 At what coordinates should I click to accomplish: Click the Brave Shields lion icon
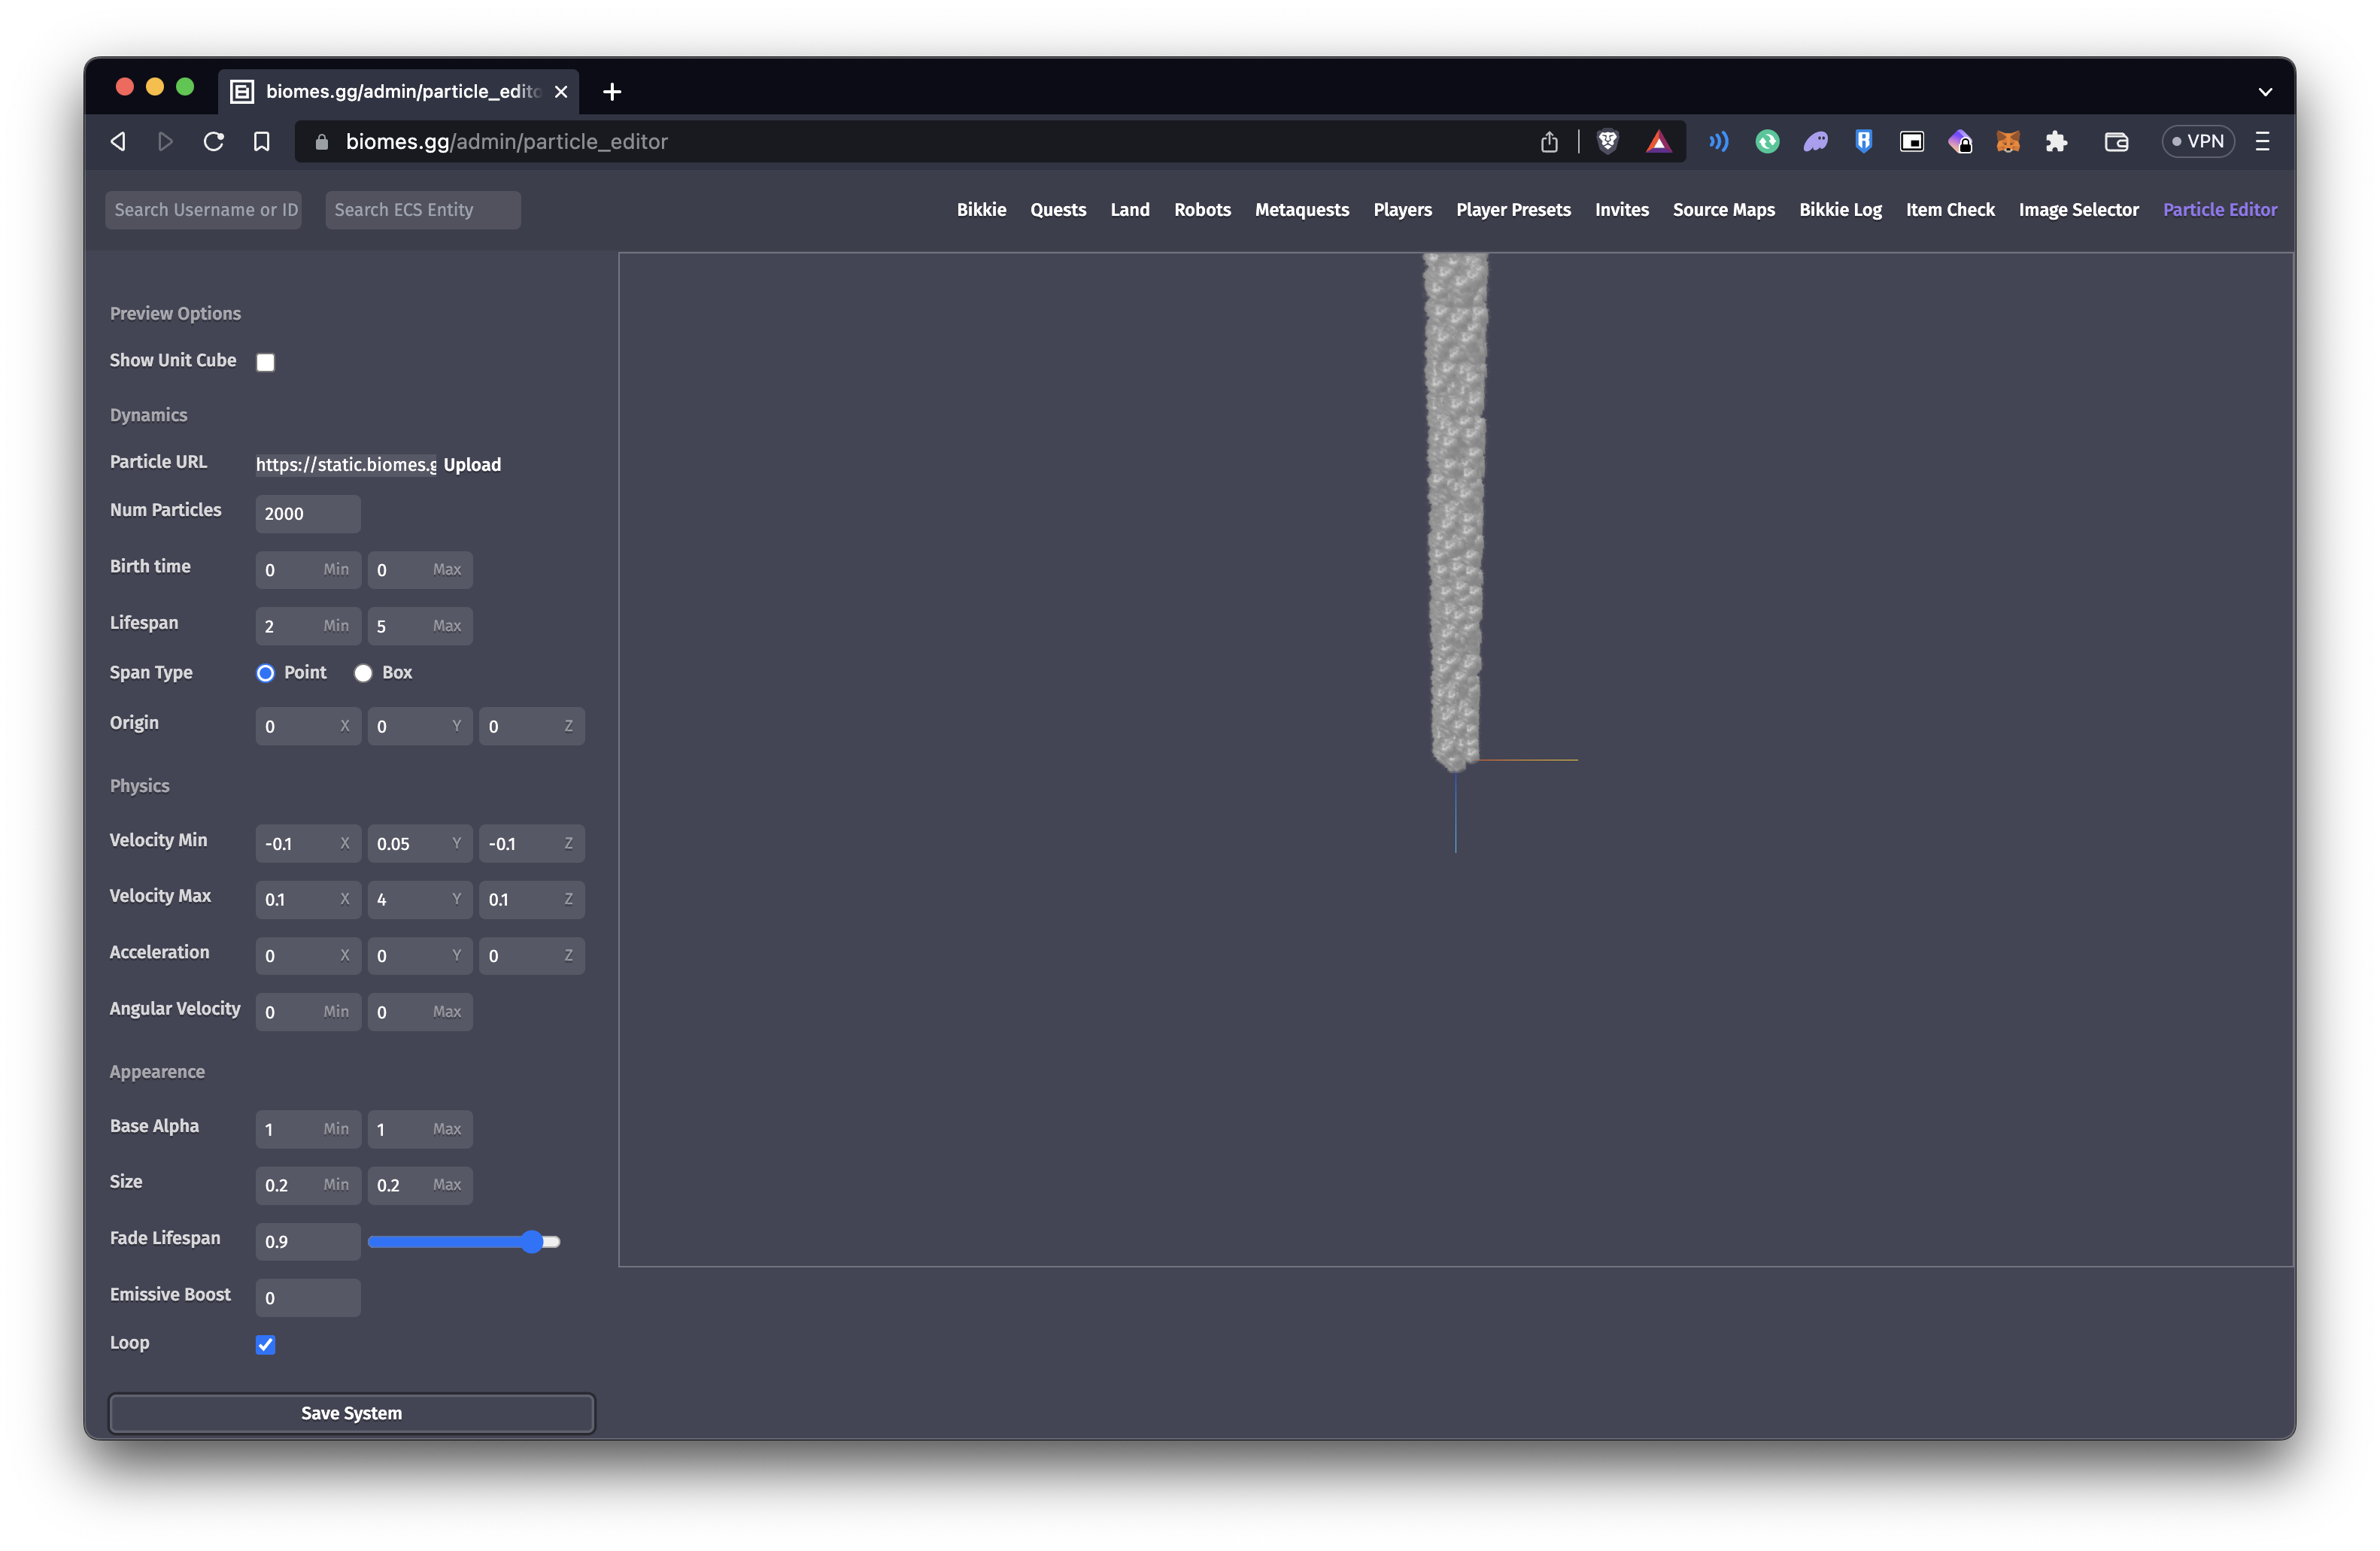tap(1607, 141)
